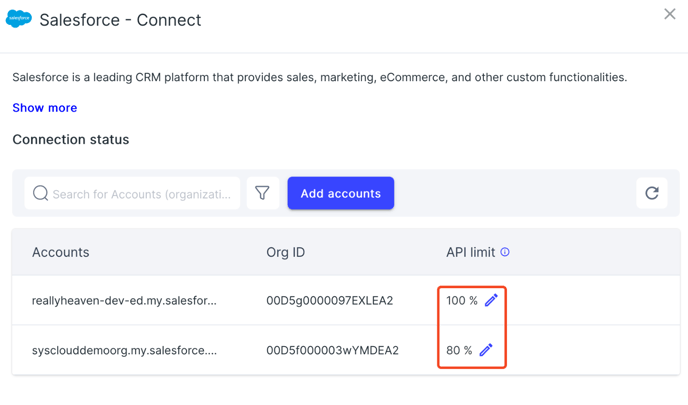The image size is (688, 405).
Task: Select the API limit column header
Action: pos(470,252)
